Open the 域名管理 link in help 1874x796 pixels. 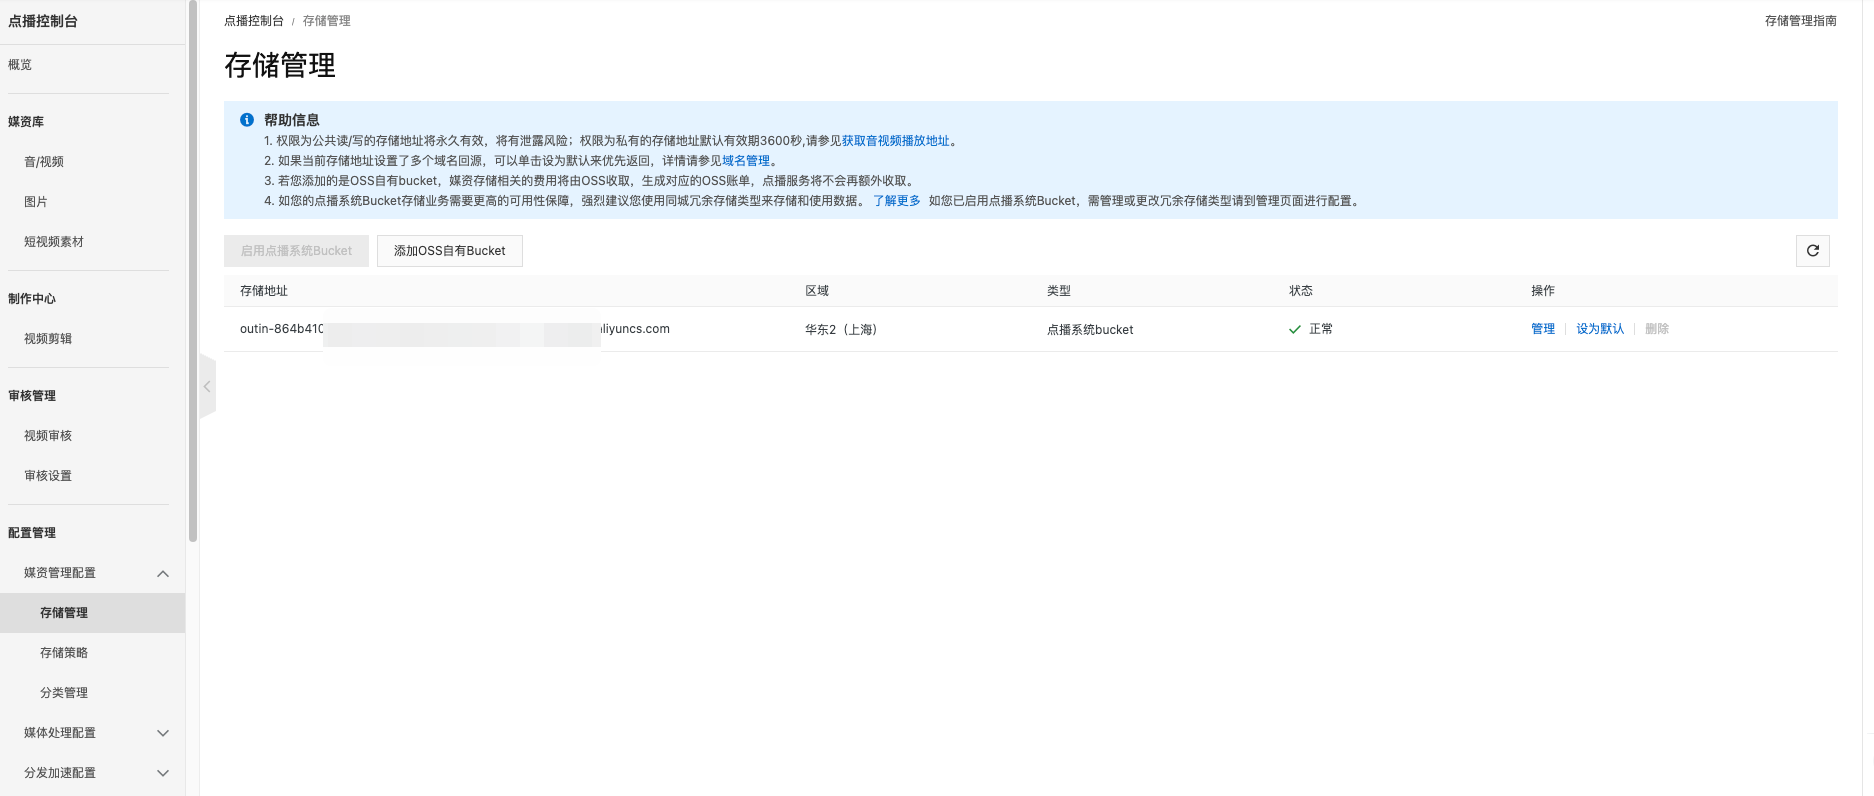746,161
